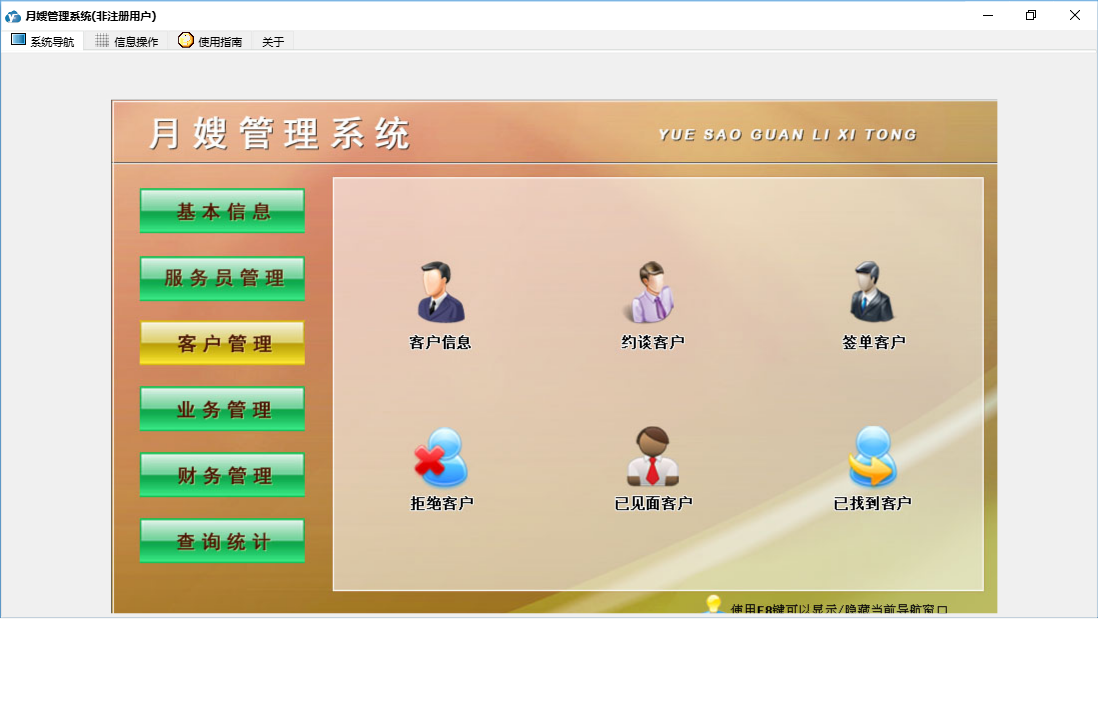Click the 客户信息 text label
Viewport: 1098px width, 713px height.
[440, 342]
